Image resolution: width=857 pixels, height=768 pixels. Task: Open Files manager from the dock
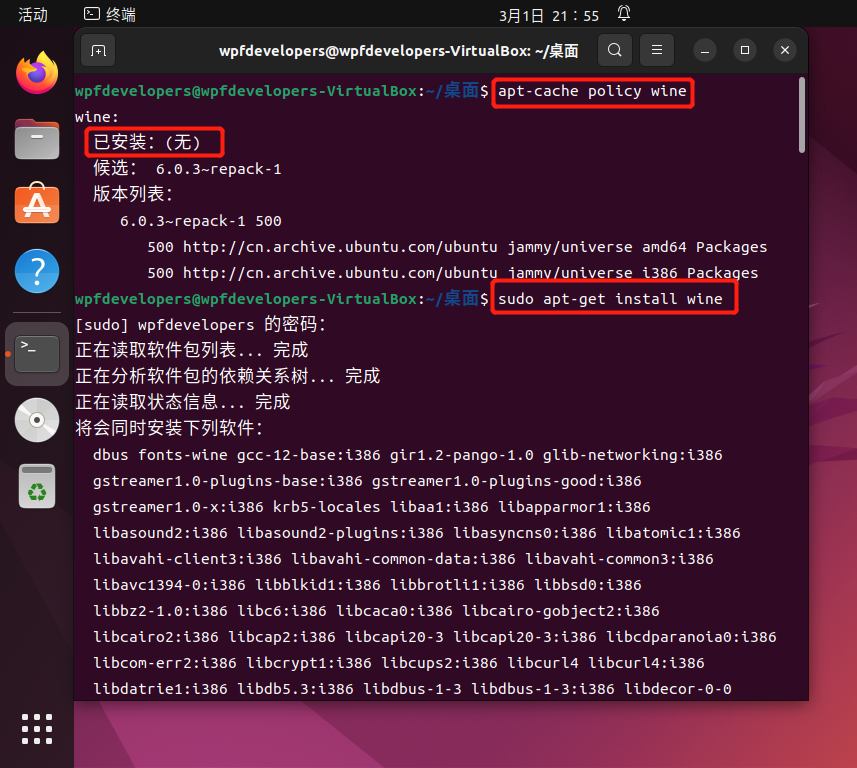(x=37, y=139)
